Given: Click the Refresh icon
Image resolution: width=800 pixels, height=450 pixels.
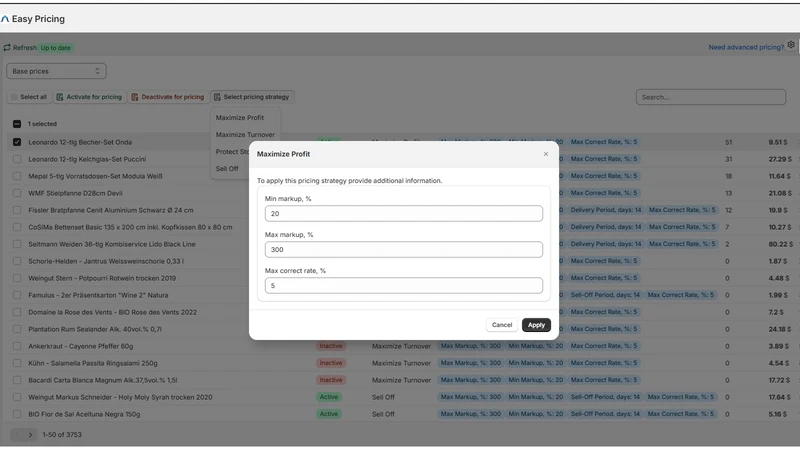Looking at the screenshot, I should pos(7,47).
